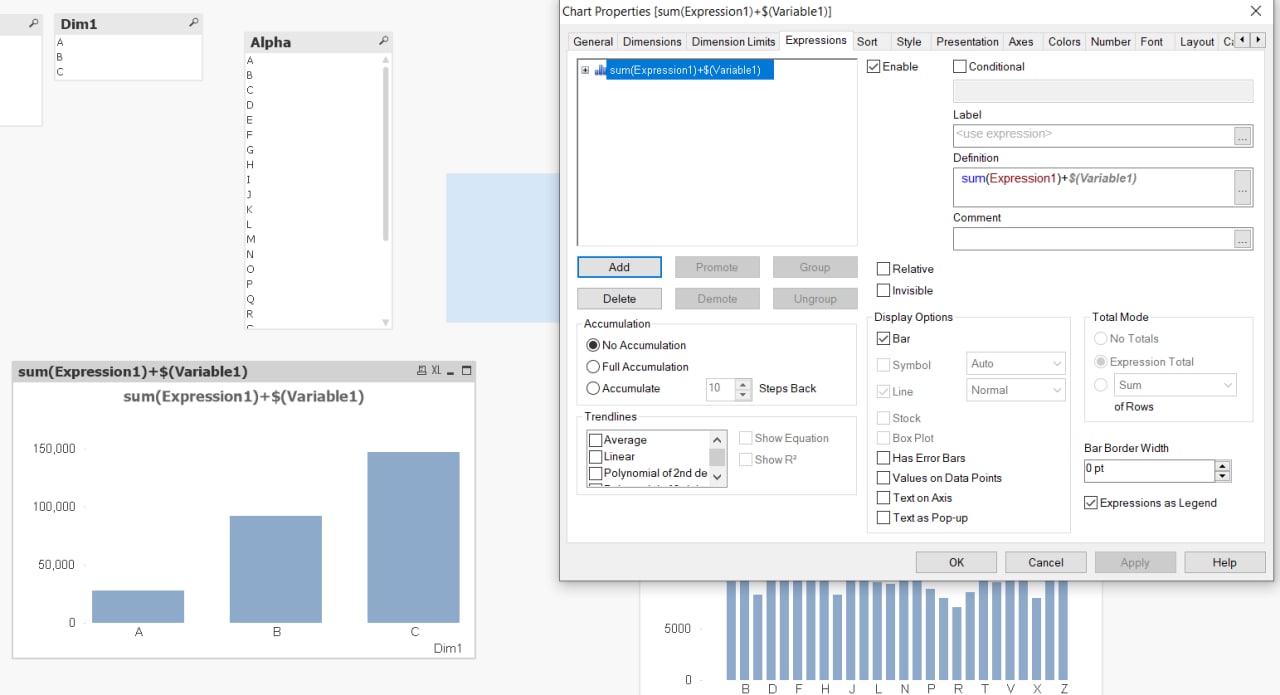This screenshot has height=695, width=1280.
Task: Expand the sum(Expression1) expression tree node
Action: pos(585,70)
